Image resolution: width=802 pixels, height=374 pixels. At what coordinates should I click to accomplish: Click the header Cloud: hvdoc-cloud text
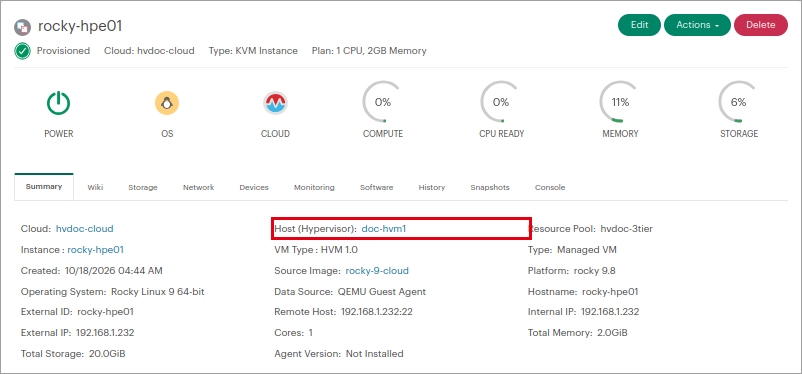149,51
